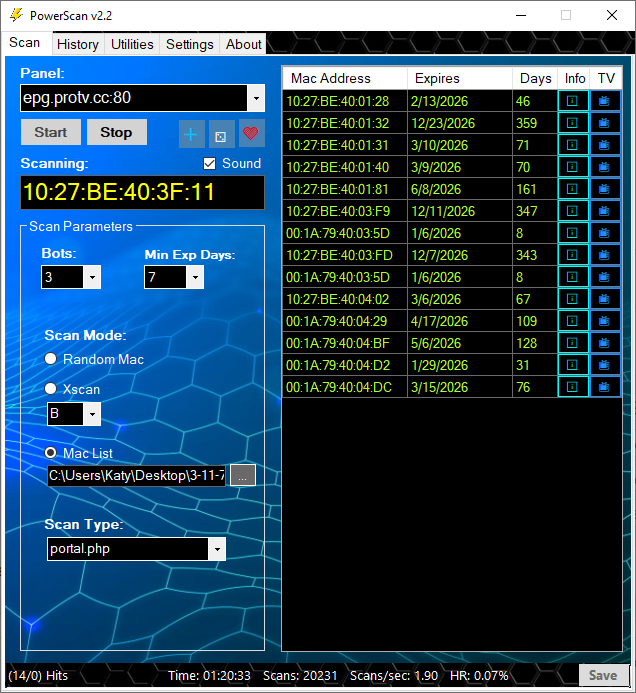Click the Start button

point(51,132)
